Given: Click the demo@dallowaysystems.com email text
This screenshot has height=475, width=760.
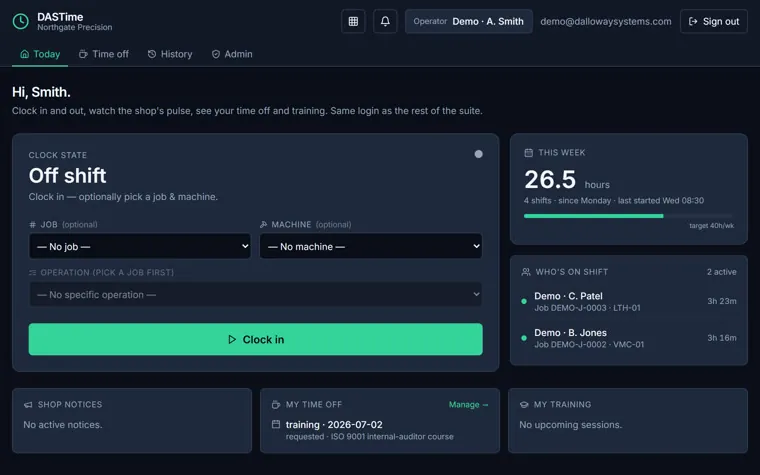Looking at the screenshot, I should pos(606,21).
